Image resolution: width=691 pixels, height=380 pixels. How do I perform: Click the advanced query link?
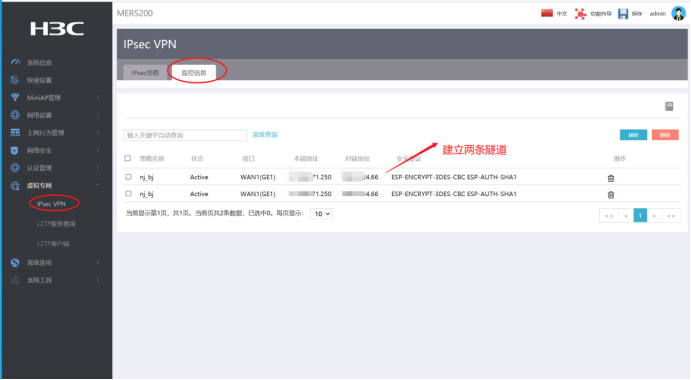pyautogui.click(x=265, y=135)
